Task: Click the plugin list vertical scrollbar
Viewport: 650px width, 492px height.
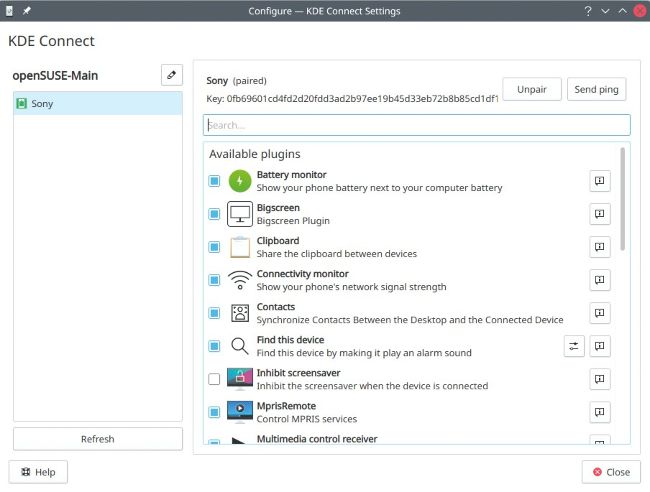Action: pos(624,200)
